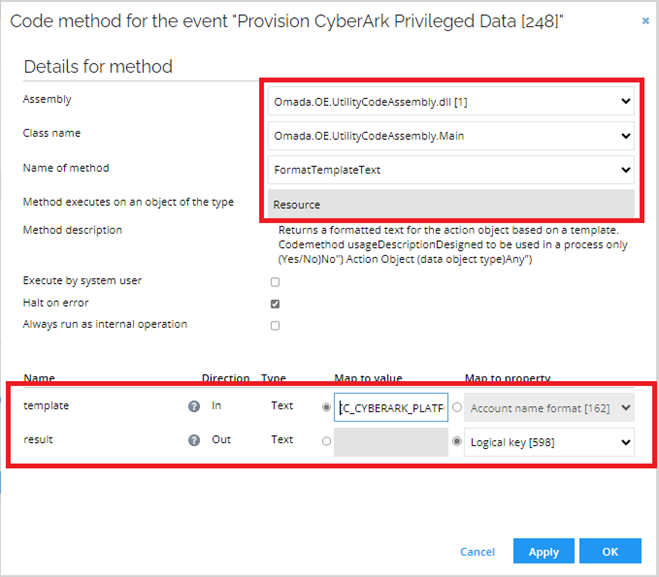The height and width of the screenshot is (577, 659).
Task: Expand Account name format [162] dropdown
Action: (549, 408)
